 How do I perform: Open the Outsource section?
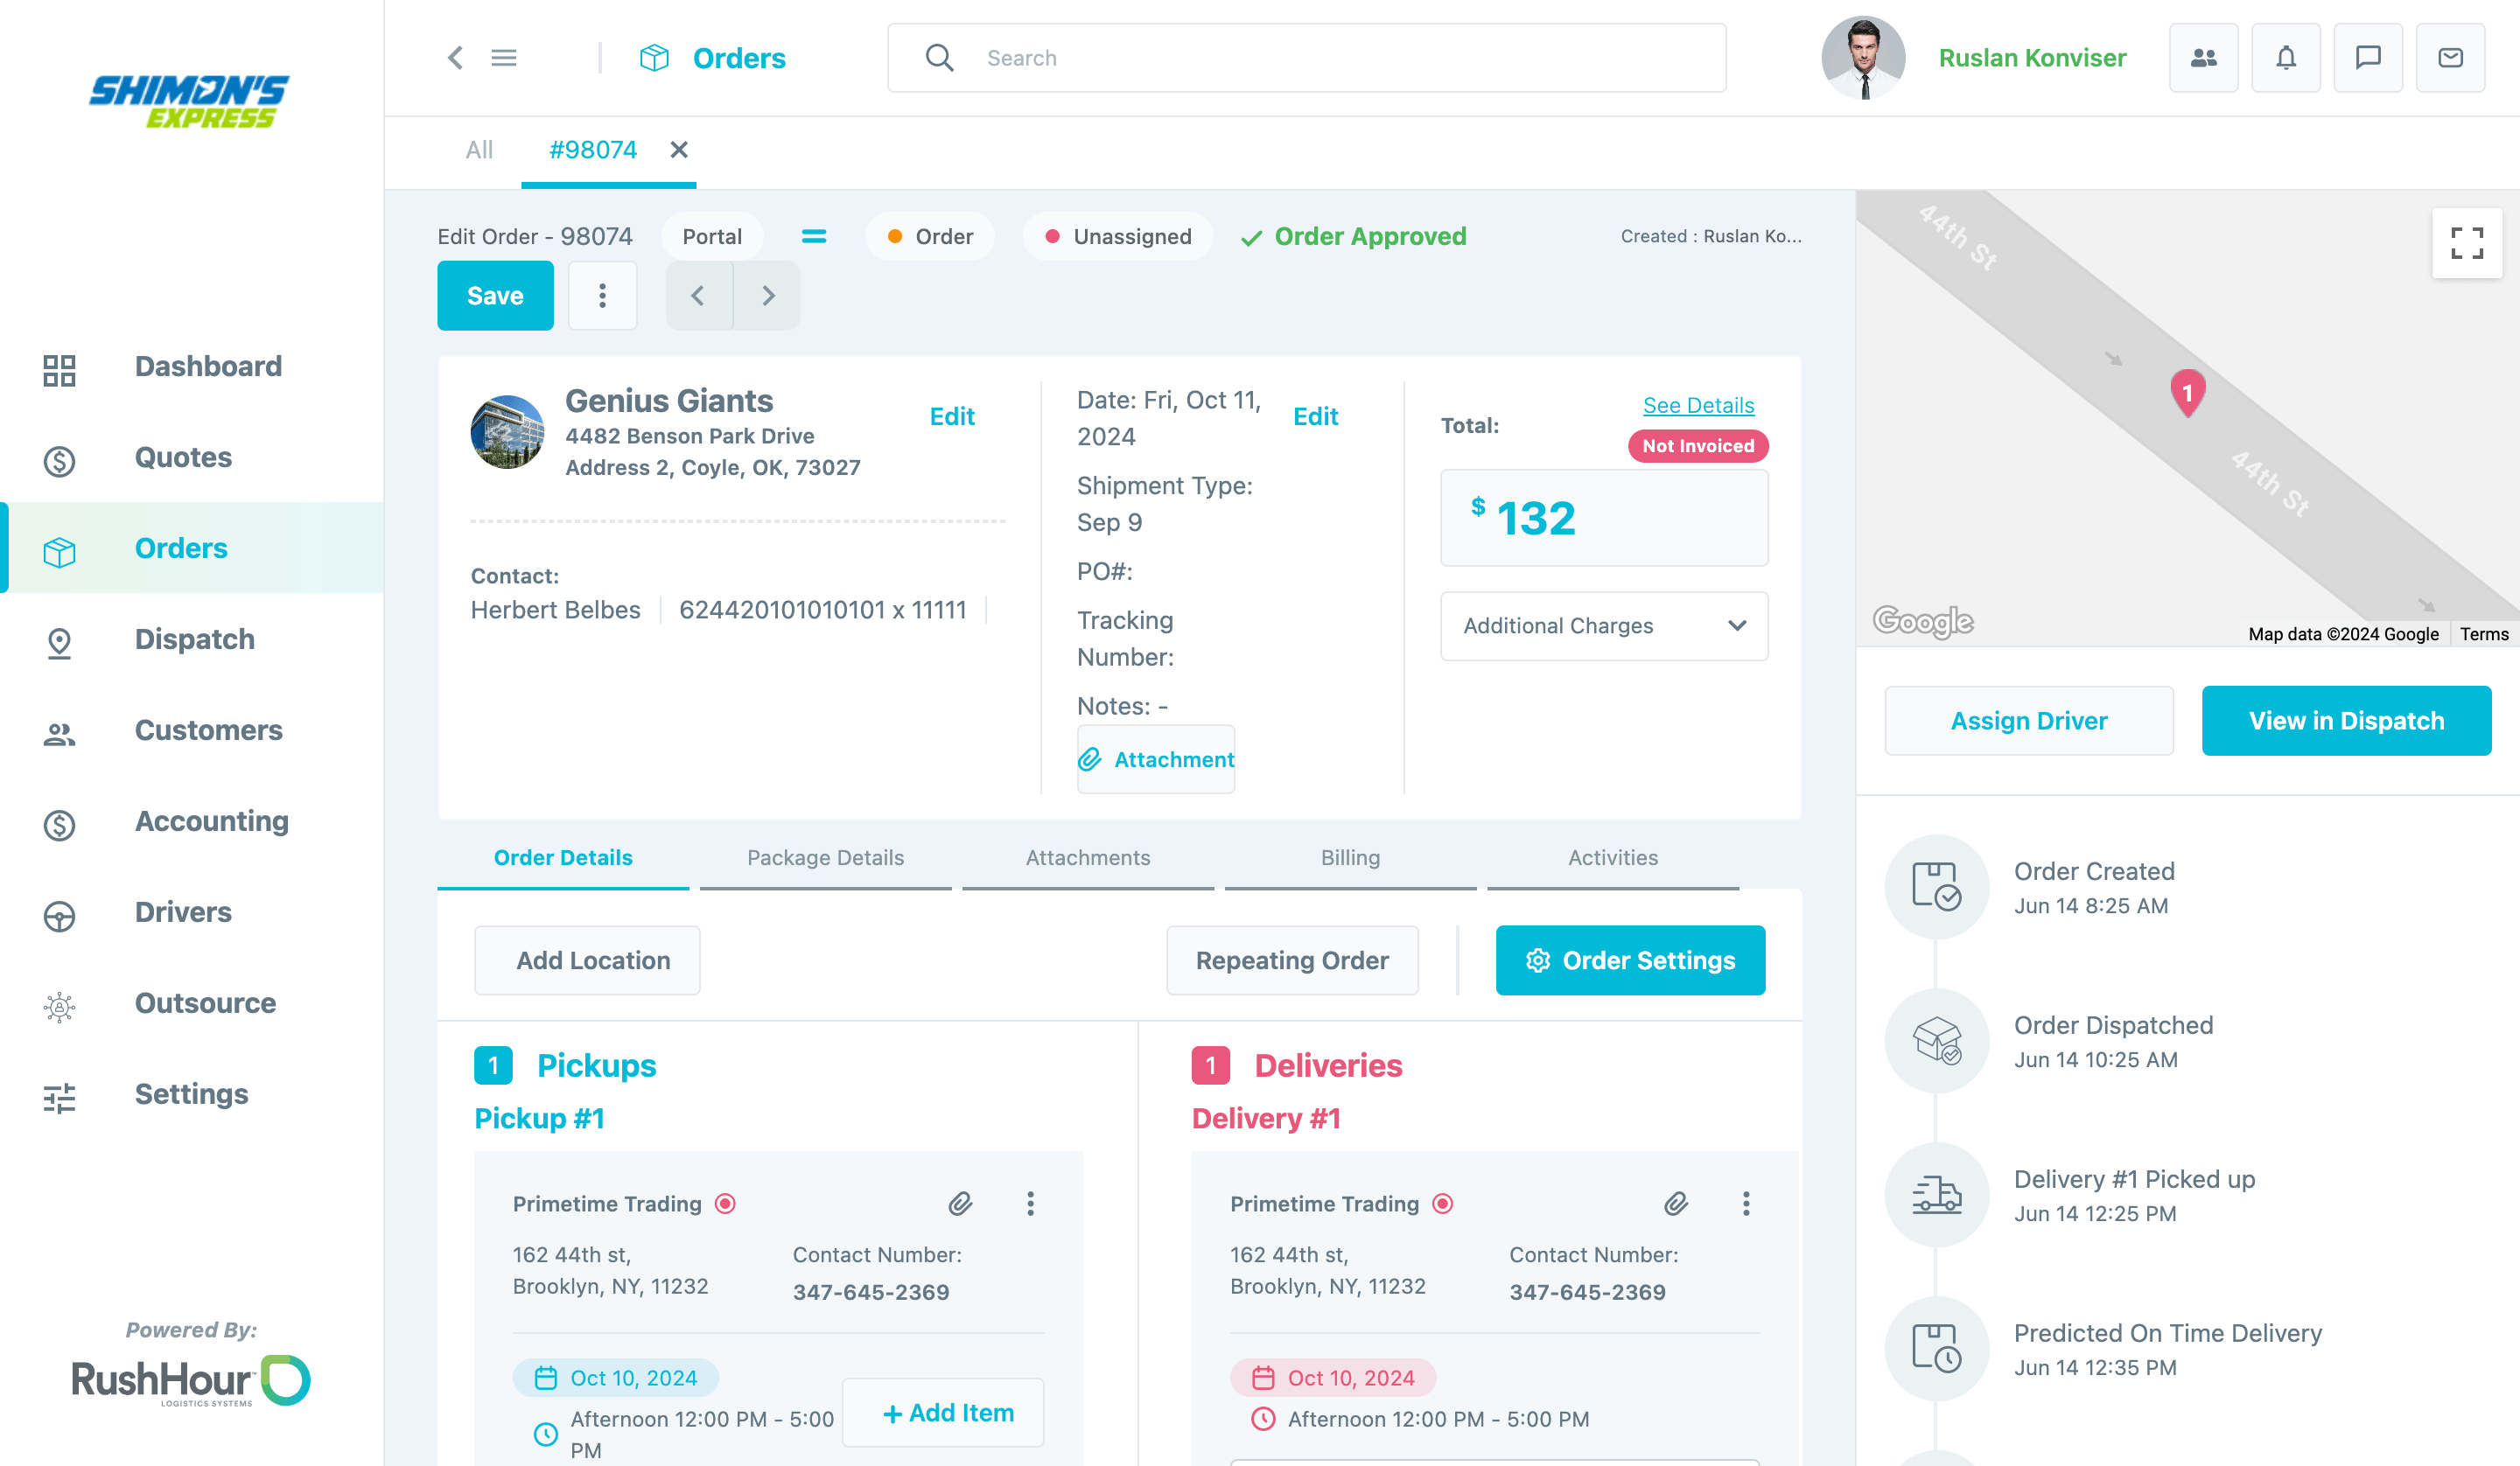(x=205, y=1003)
